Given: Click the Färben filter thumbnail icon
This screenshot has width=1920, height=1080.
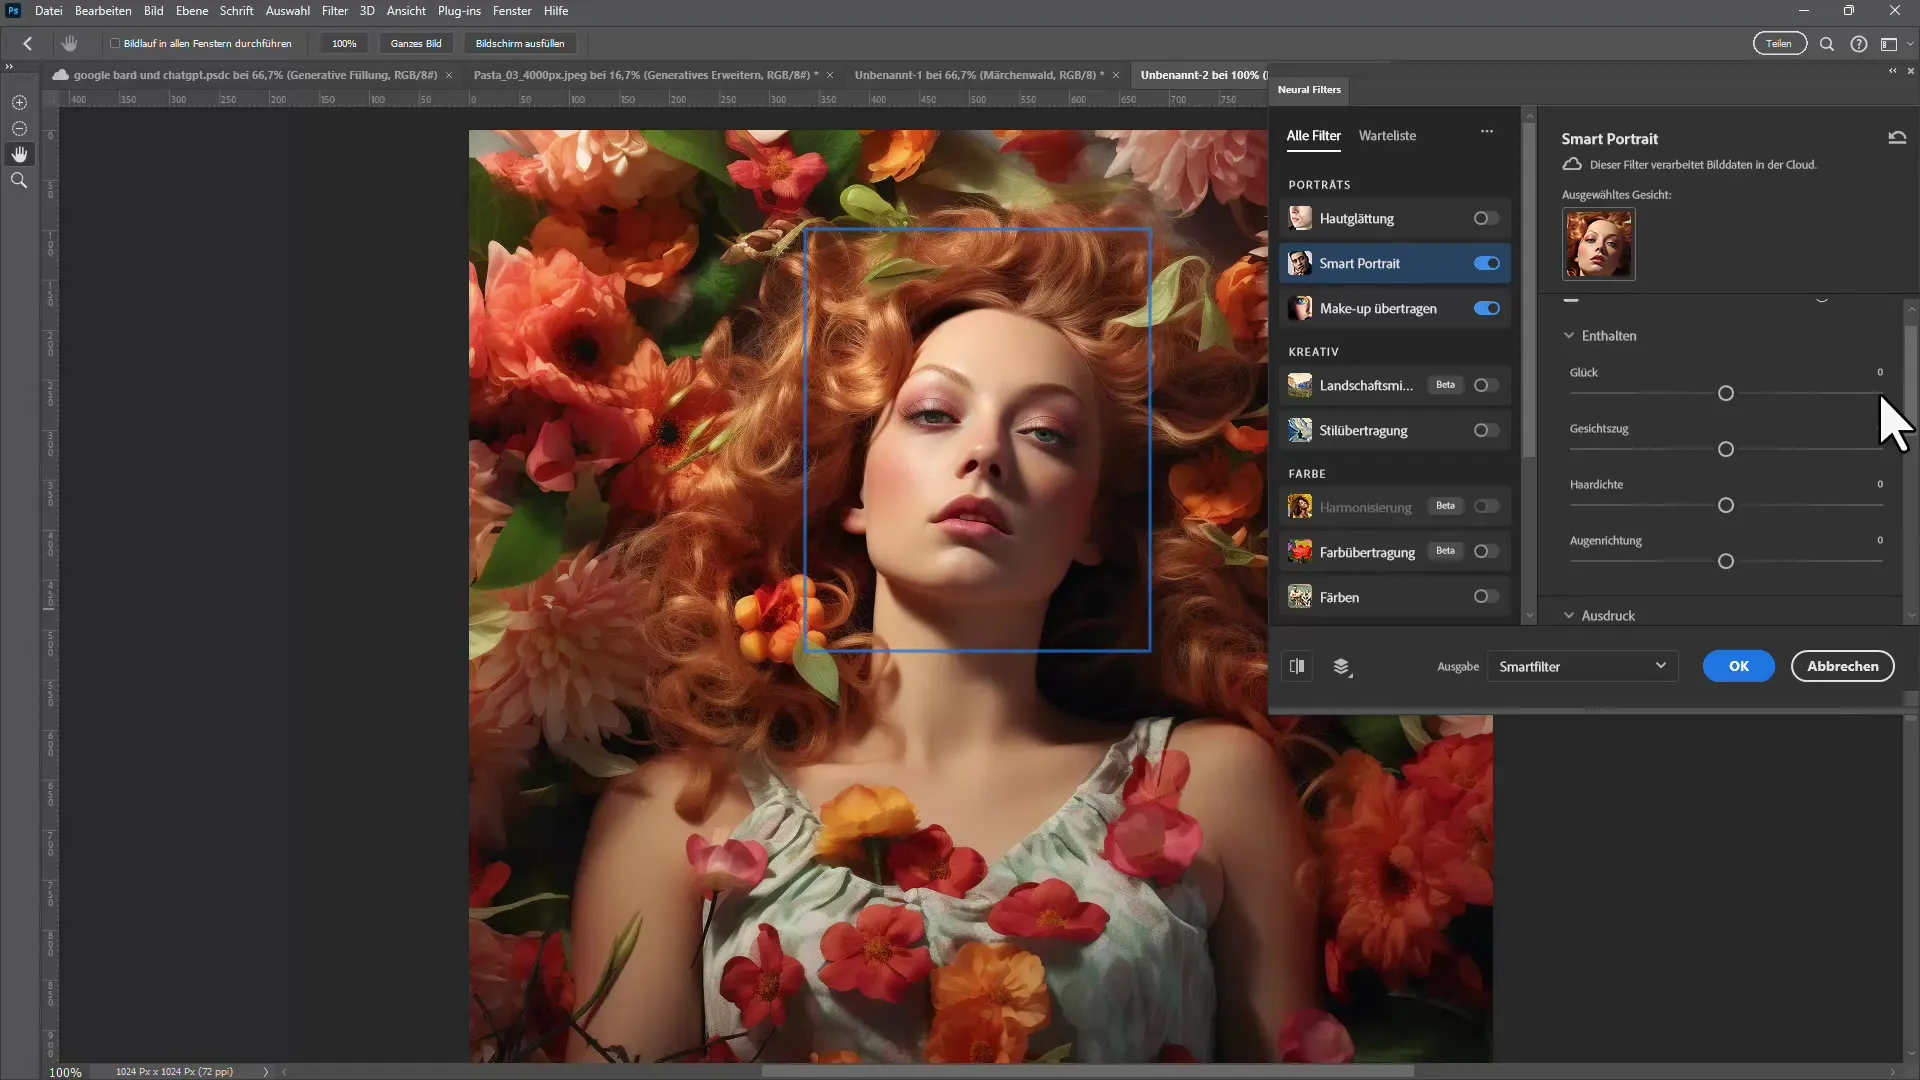Looking at the screenshot, I should (x=1300, y=597).
